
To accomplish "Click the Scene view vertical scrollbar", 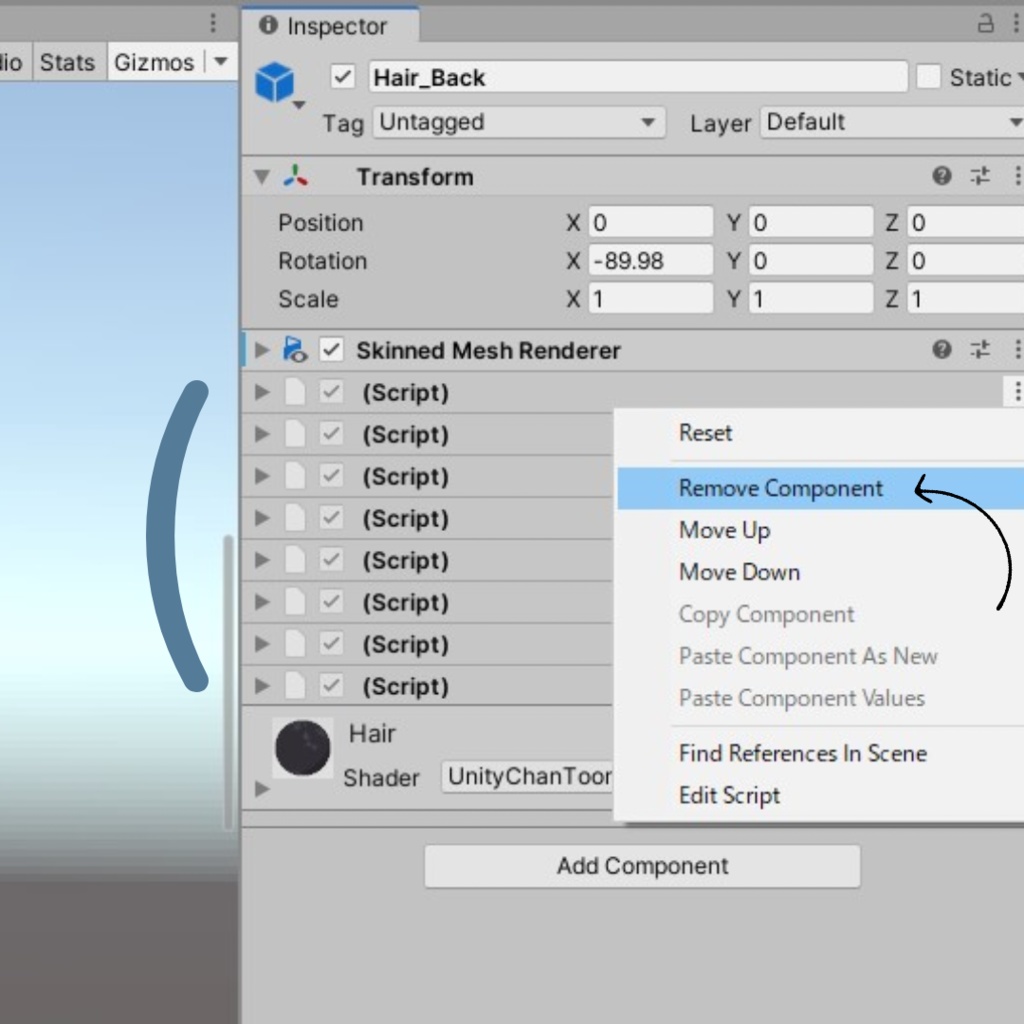I will [228, 682].
